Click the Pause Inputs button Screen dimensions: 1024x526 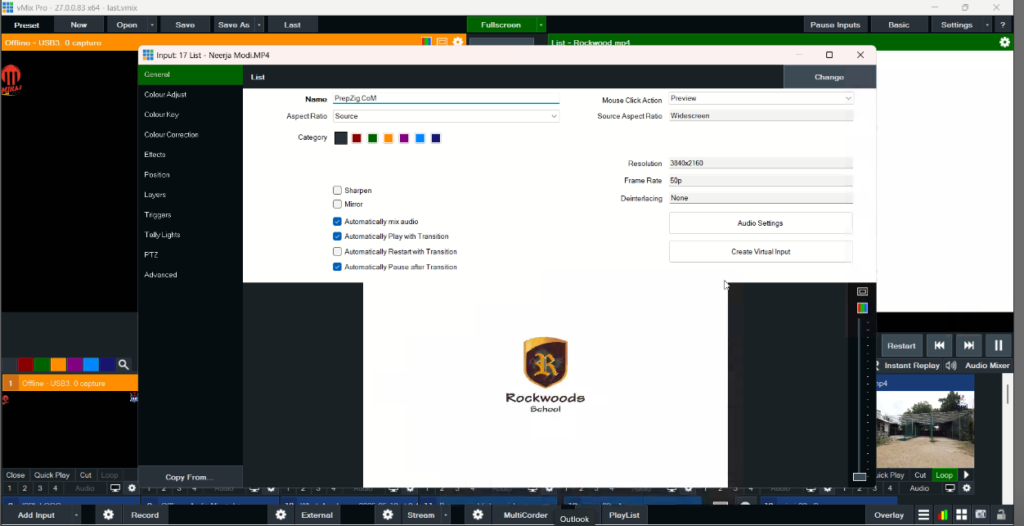[835, 25]
